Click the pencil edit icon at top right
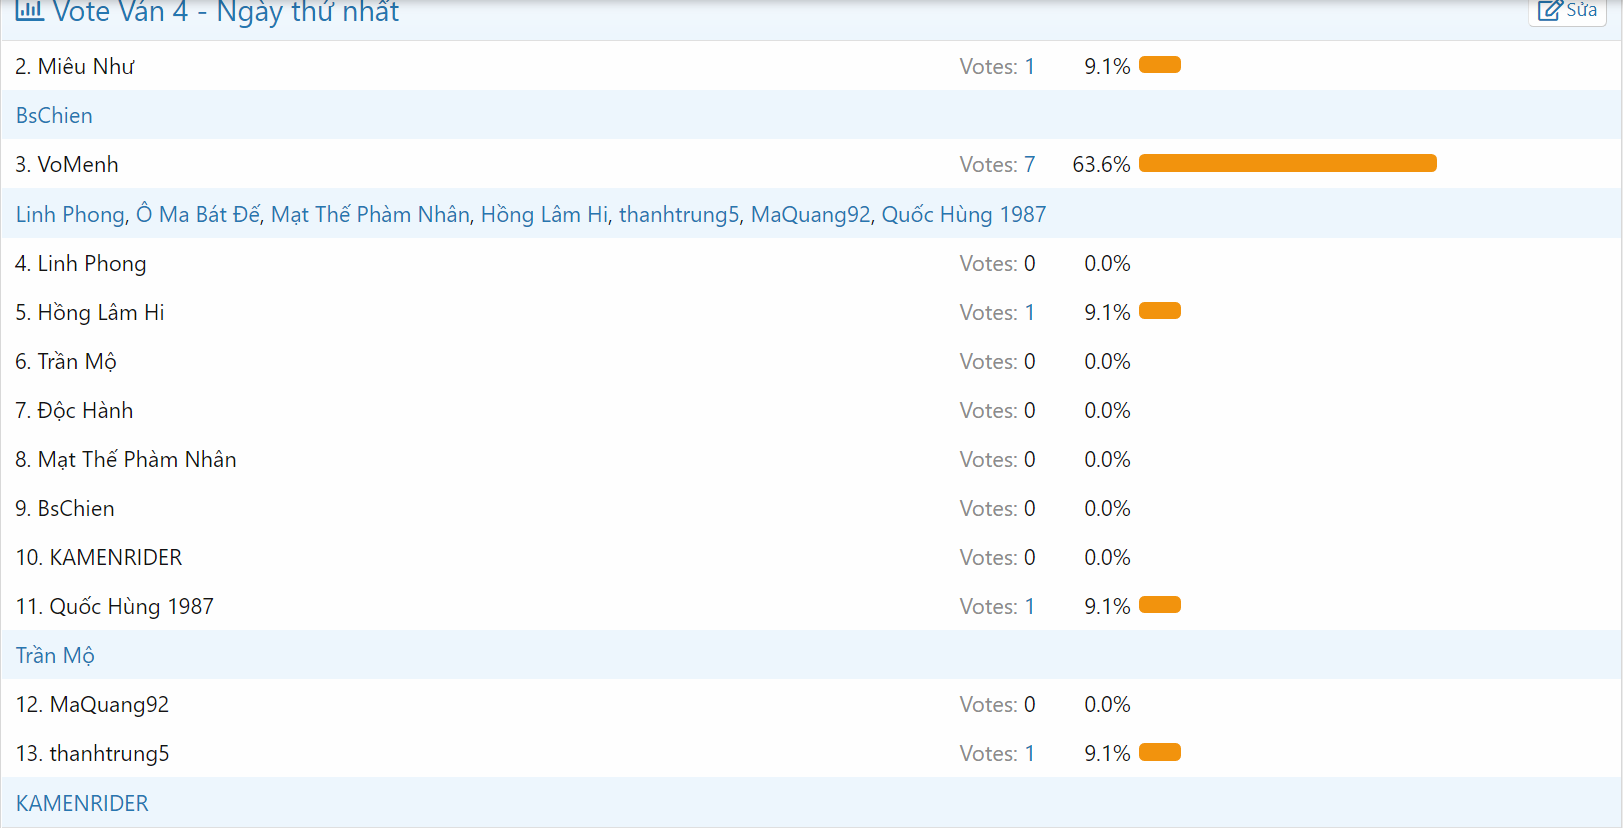This screenshot has width=1623, height=828. [x=1549, y=11]
